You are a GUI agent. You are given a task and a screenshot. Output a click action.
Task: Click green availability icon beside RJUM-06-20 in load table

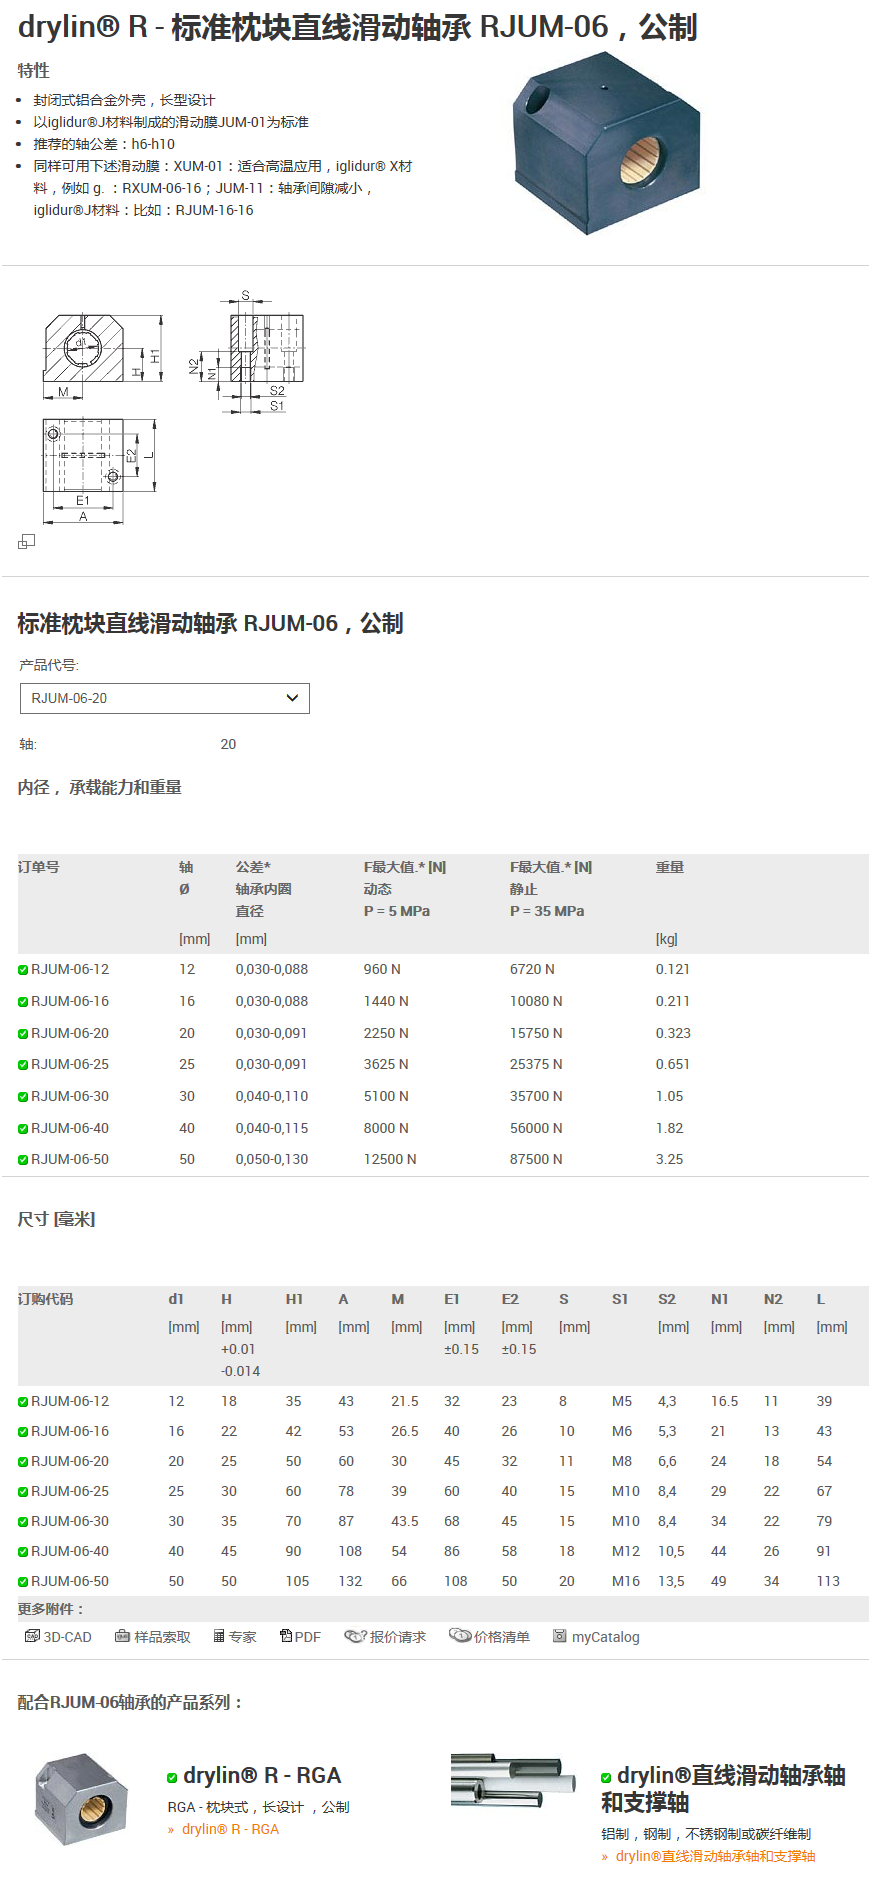23,1034
